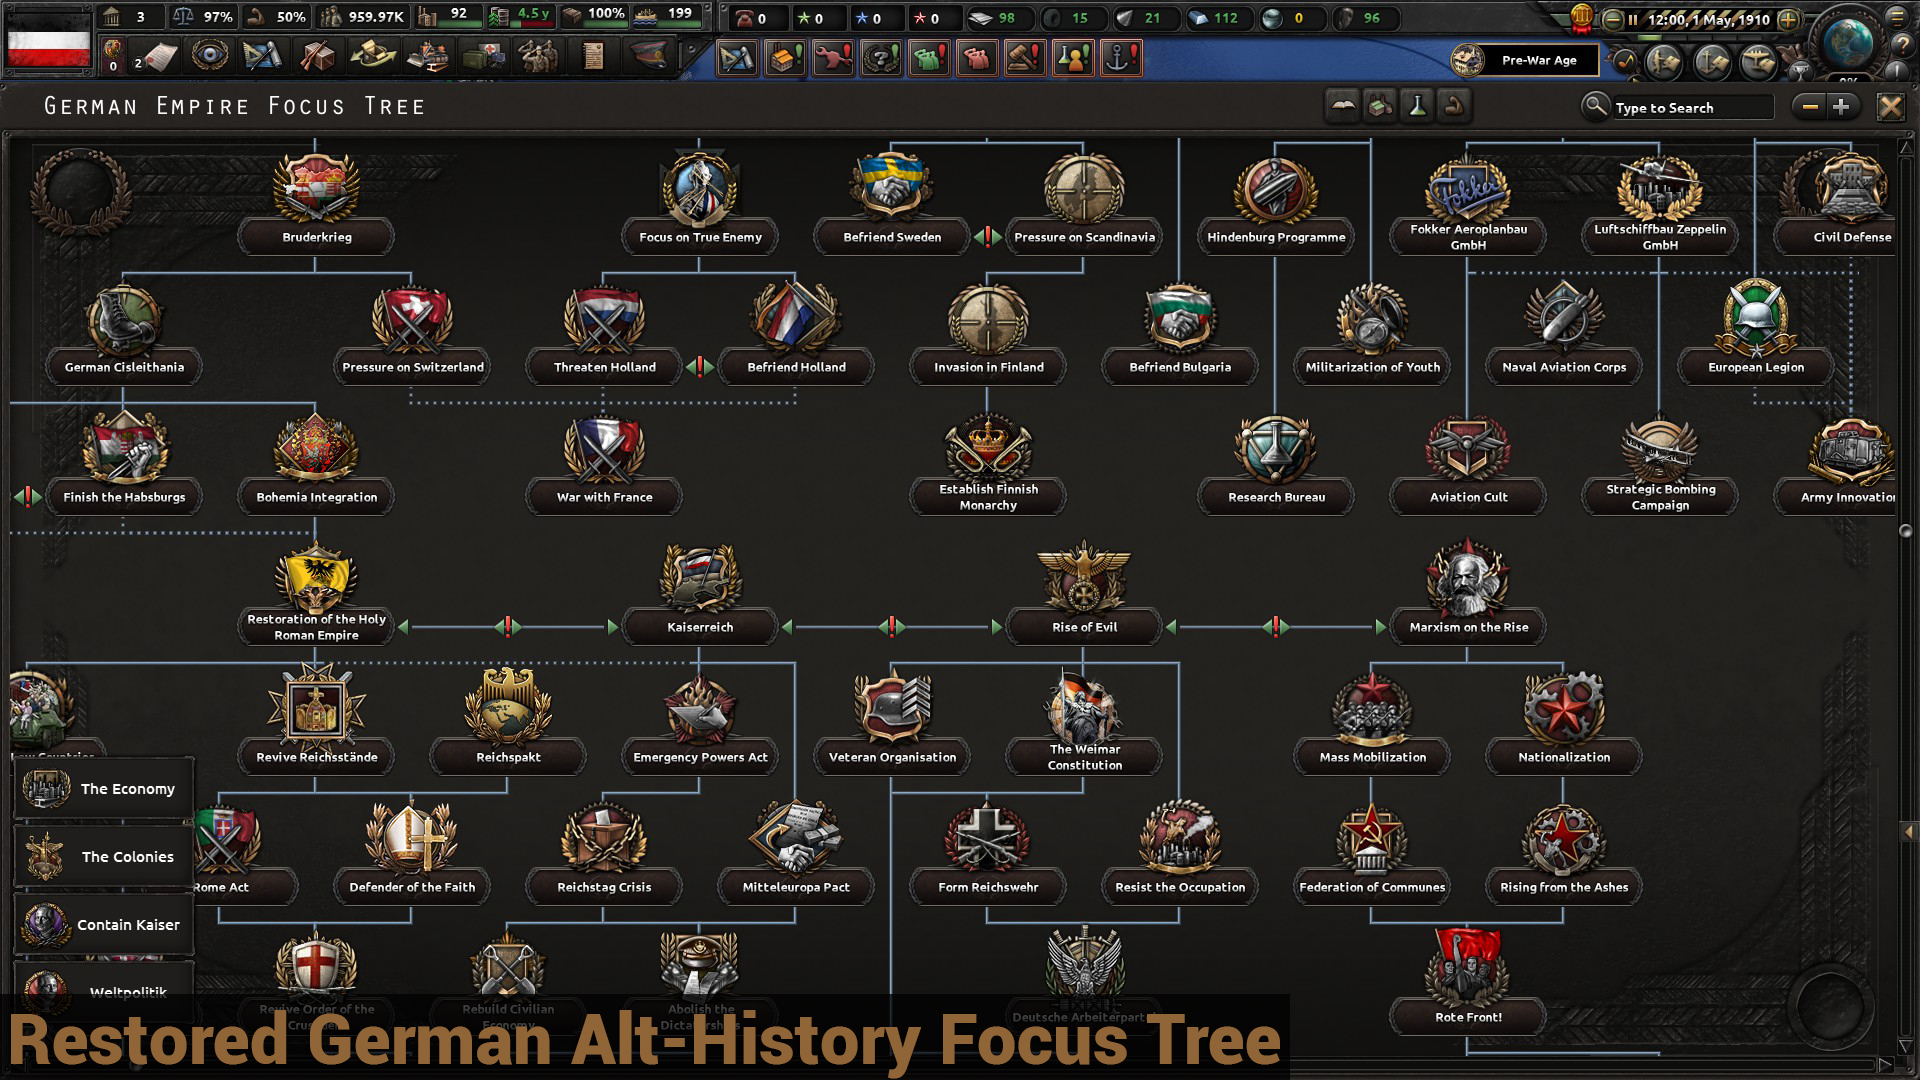
Task: Toggle the manpower arm focus filter
Action: click(x=1454, y=105)
